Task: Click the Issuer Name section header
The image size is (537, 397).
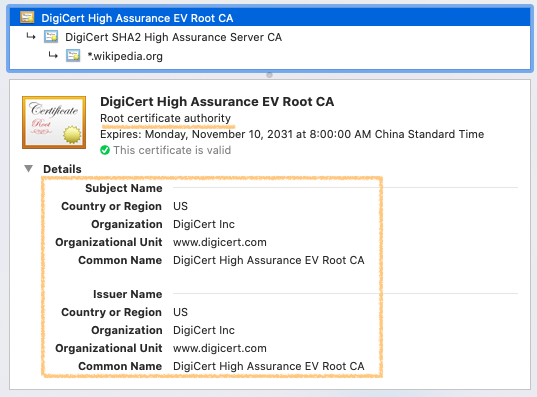Action: pyautogui.click(x=127, y=294)
